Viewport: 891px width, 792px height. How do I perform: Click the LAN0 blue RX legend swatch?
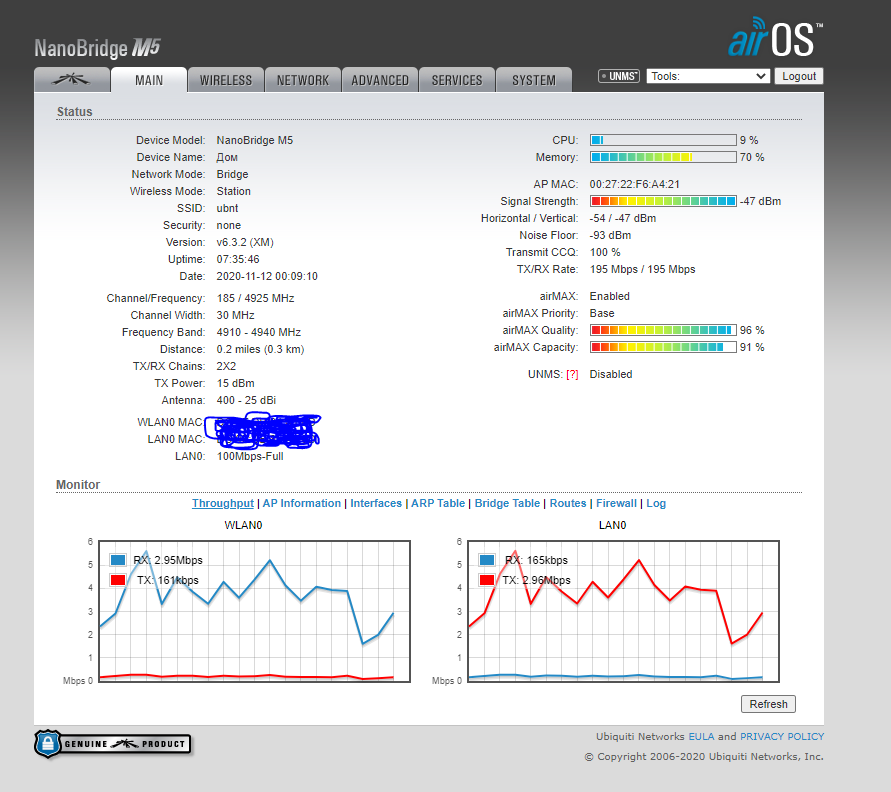[487, 560]
